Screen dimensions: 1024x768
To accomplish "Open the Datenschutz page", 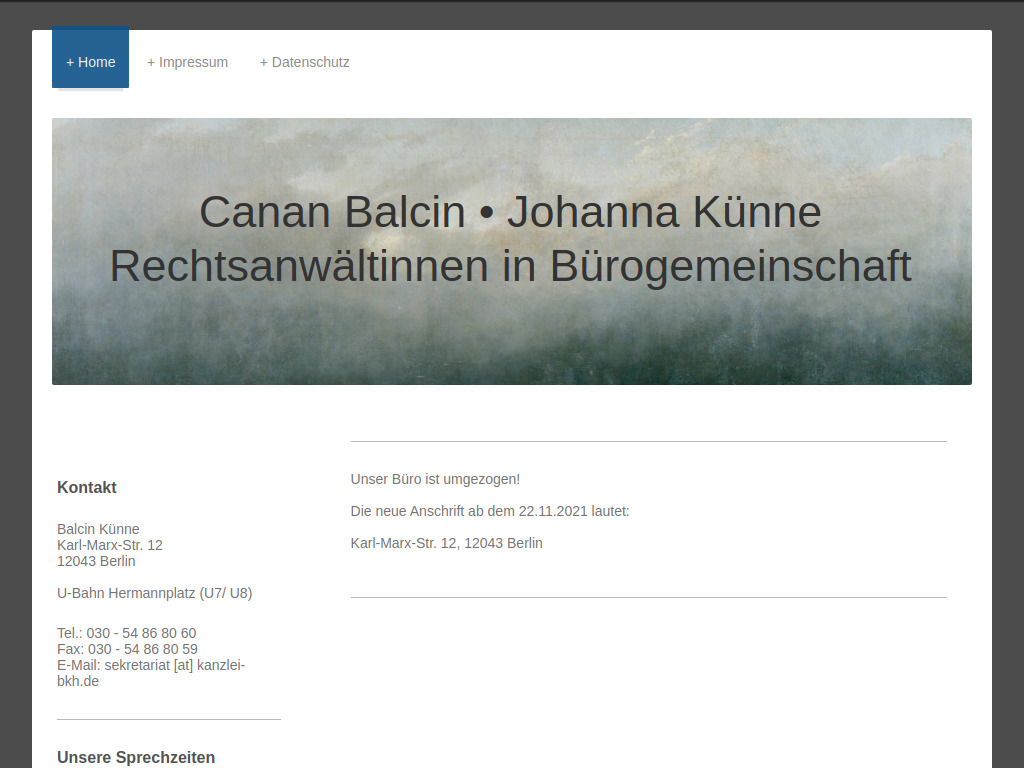I will (x=304, y=62).
